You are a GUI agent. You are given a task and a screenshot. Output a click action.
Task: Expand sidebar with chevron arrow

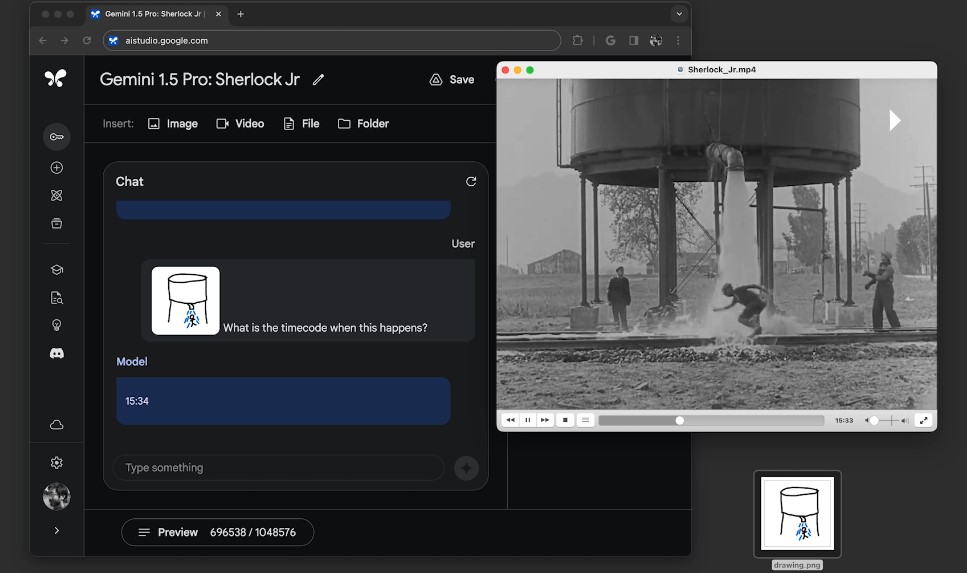tap(57, 530)
